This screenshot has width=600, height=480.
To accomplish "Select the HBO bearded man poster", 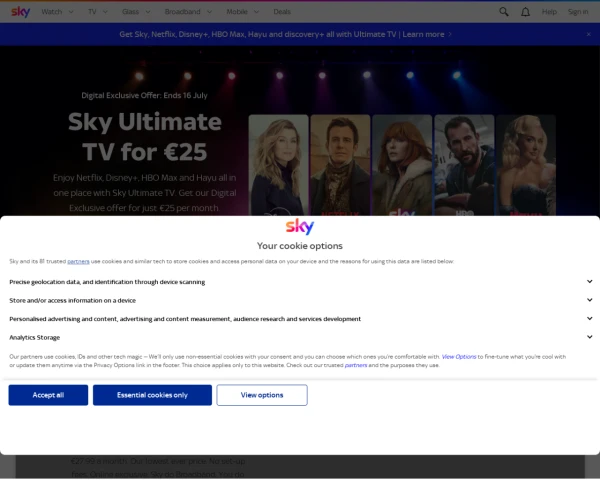I will pos(464,165).
